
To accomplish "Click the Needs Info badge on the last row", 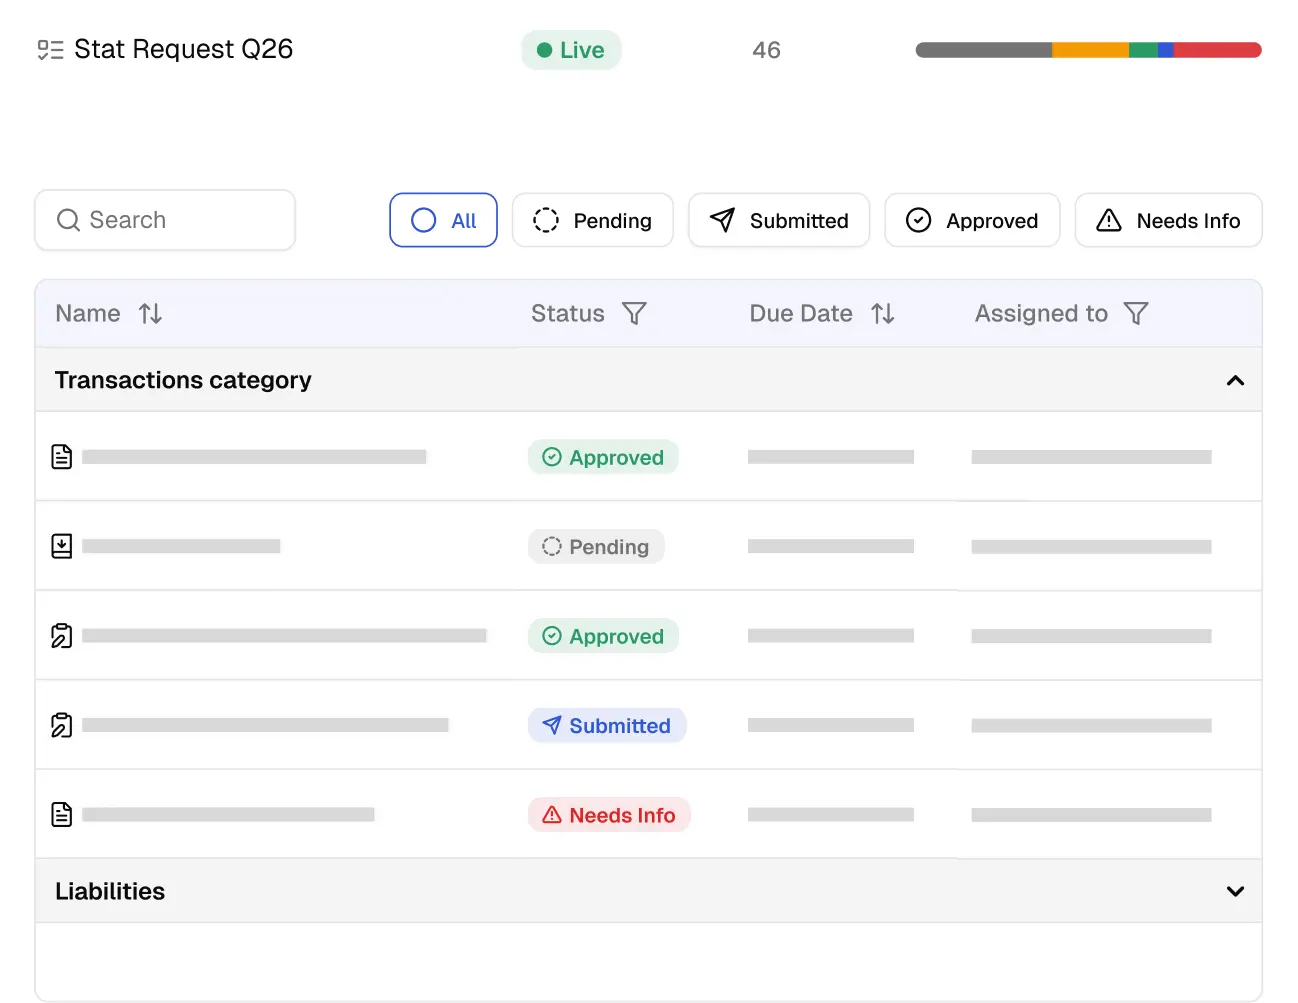I will [609, 814].
